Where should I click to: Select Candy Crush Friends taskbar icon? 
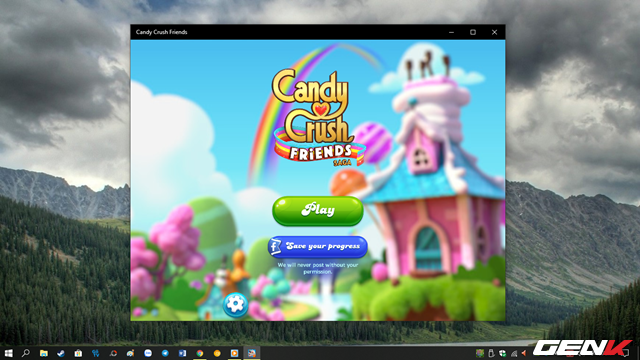[x=252, y=353]
